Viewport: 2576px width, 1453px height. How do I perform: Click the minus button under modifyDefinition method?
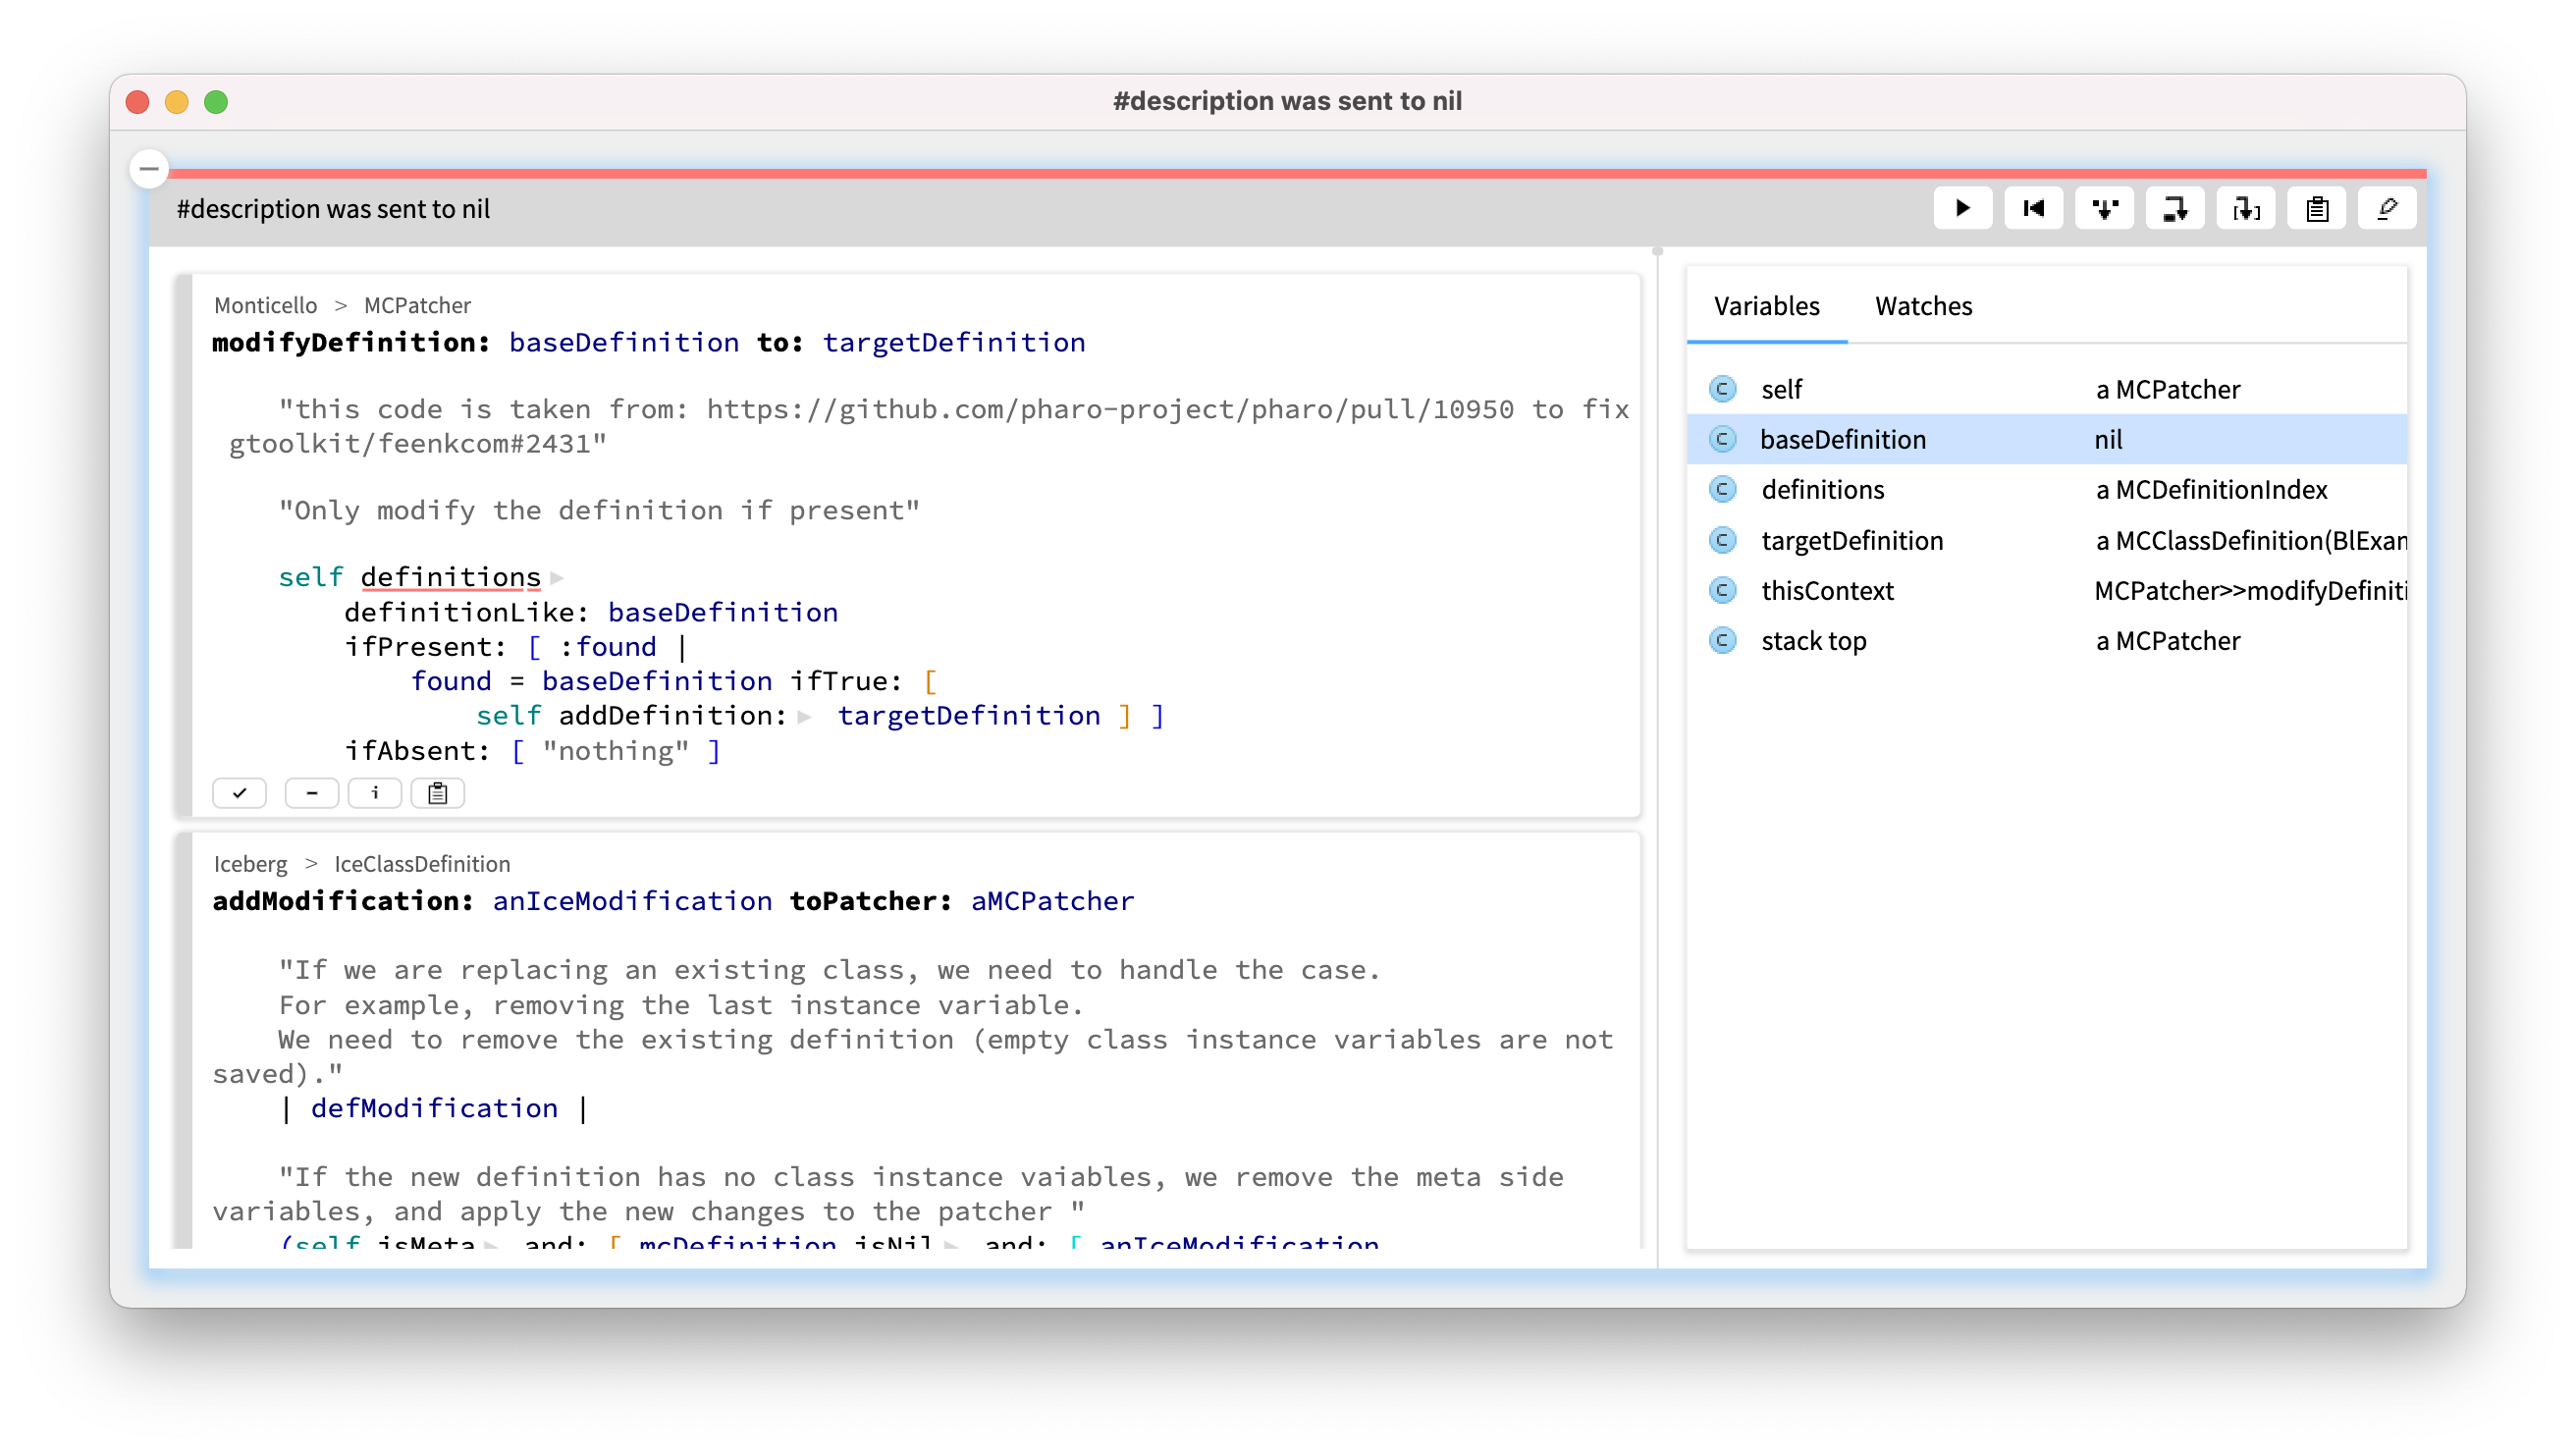point(312,793)
